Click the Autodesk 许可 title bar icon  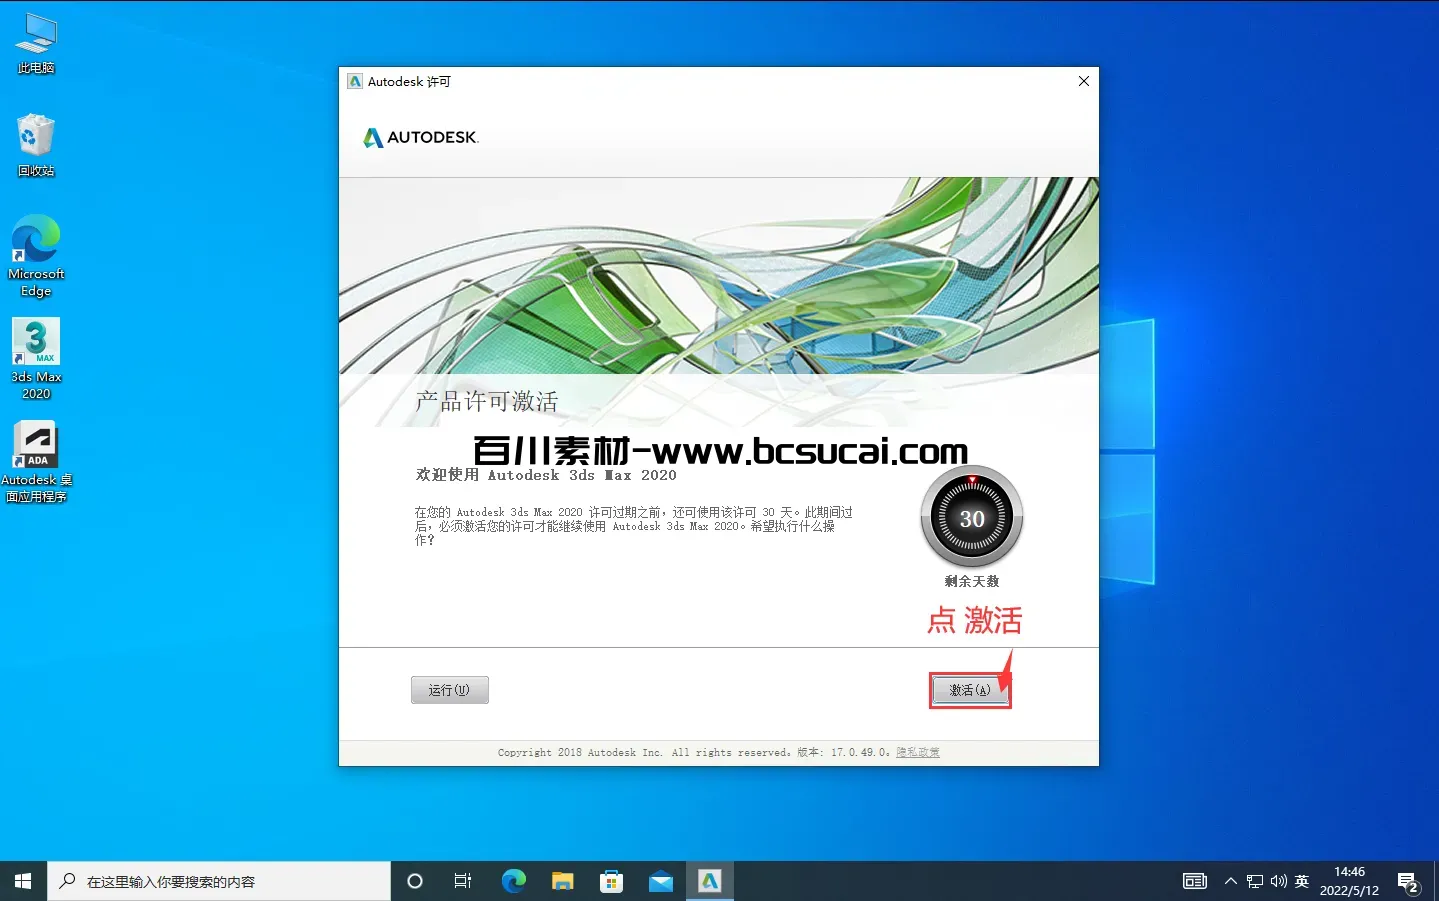355,81
